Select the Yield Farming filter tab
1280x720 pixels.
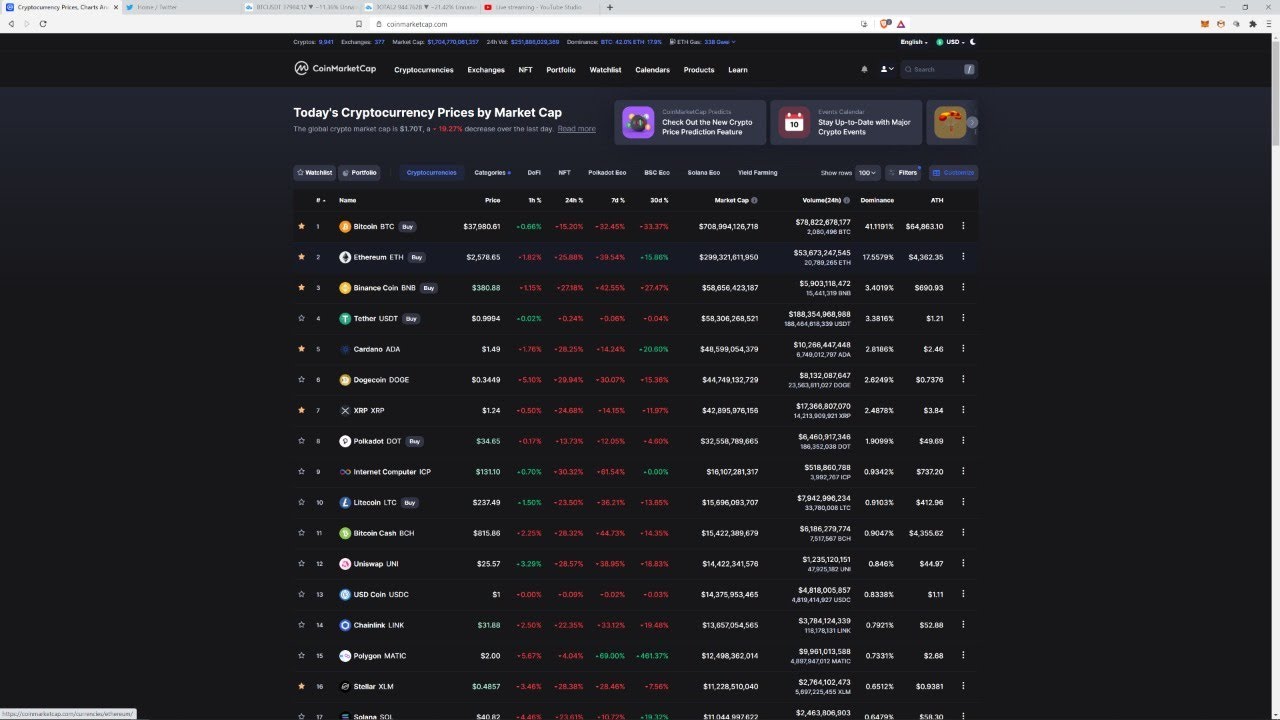point(757,173)
